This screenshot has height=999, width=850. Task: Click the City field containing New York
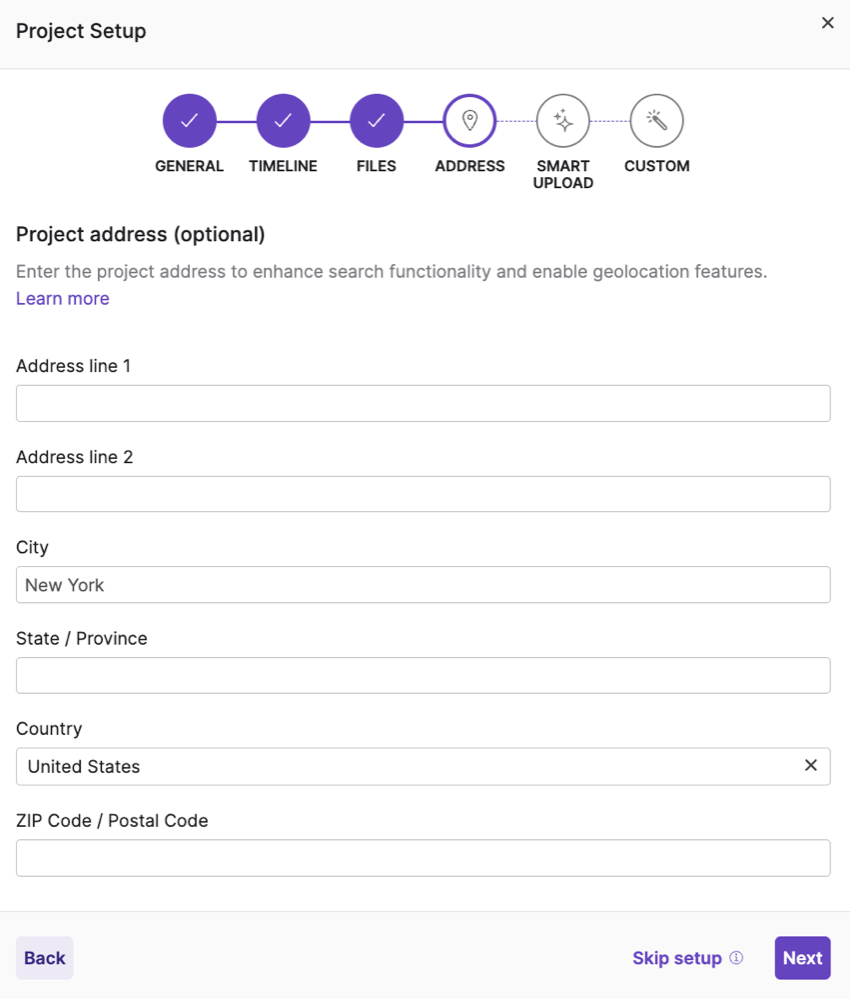(423, 584)
